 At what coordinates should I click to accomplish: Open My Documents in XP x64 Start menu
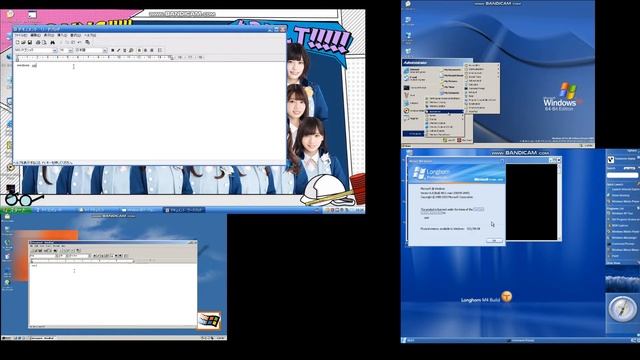[452, 70]
